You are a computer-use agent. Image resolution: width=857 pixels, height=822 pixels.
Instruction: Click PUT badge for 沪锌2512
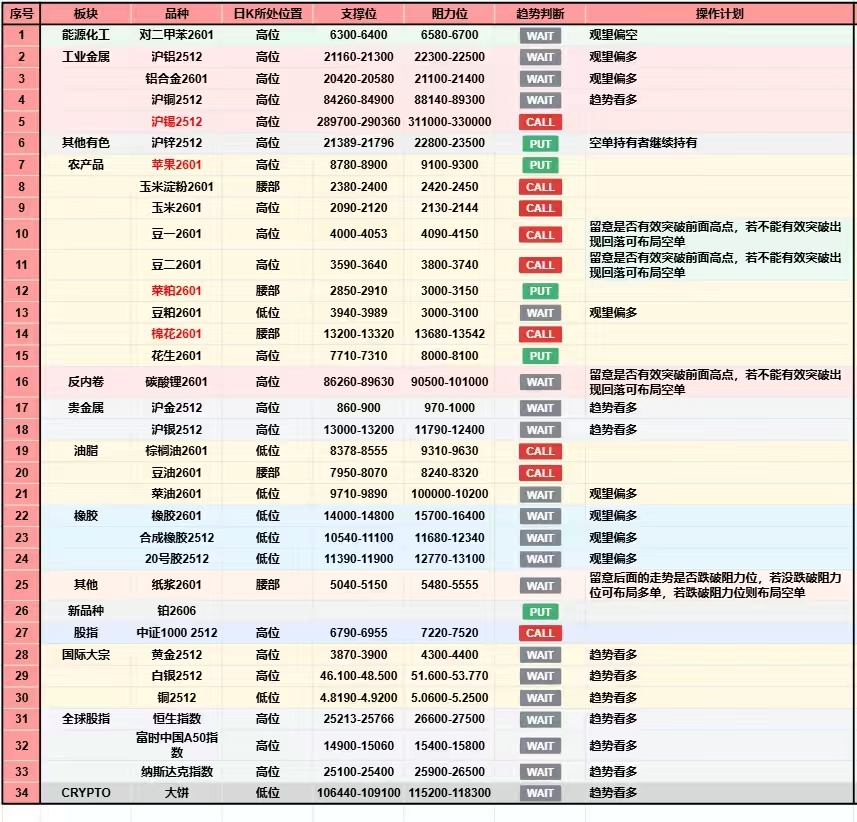click(540, 144)
